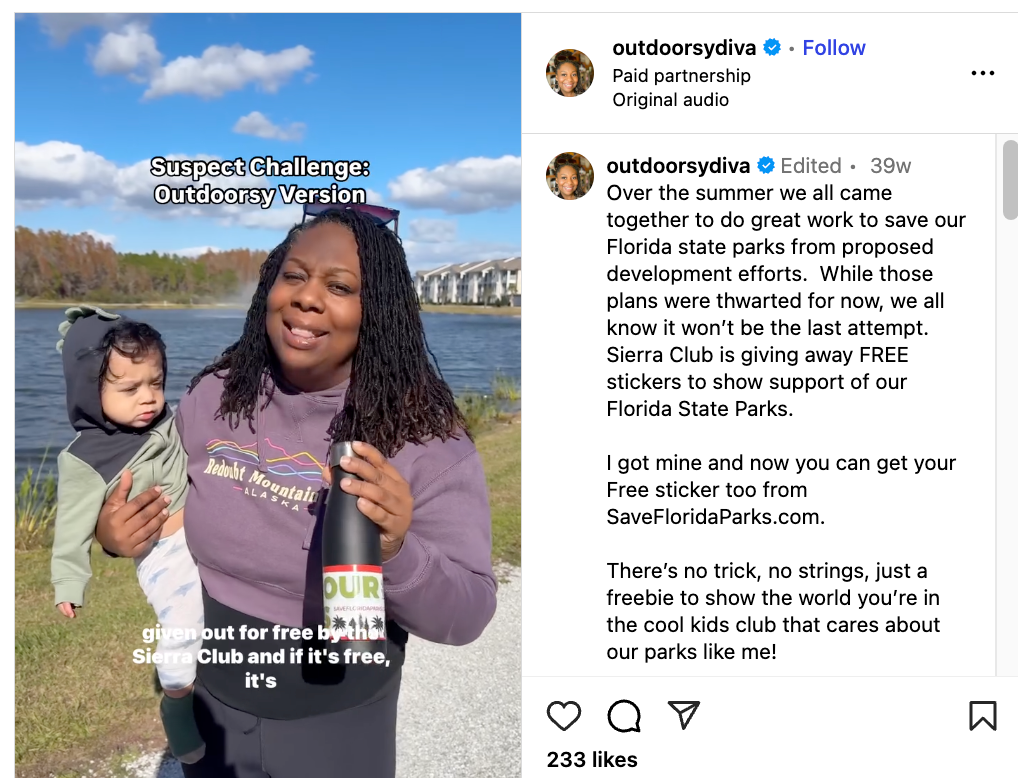Like the post with heart icon

[x=564, y=716]
